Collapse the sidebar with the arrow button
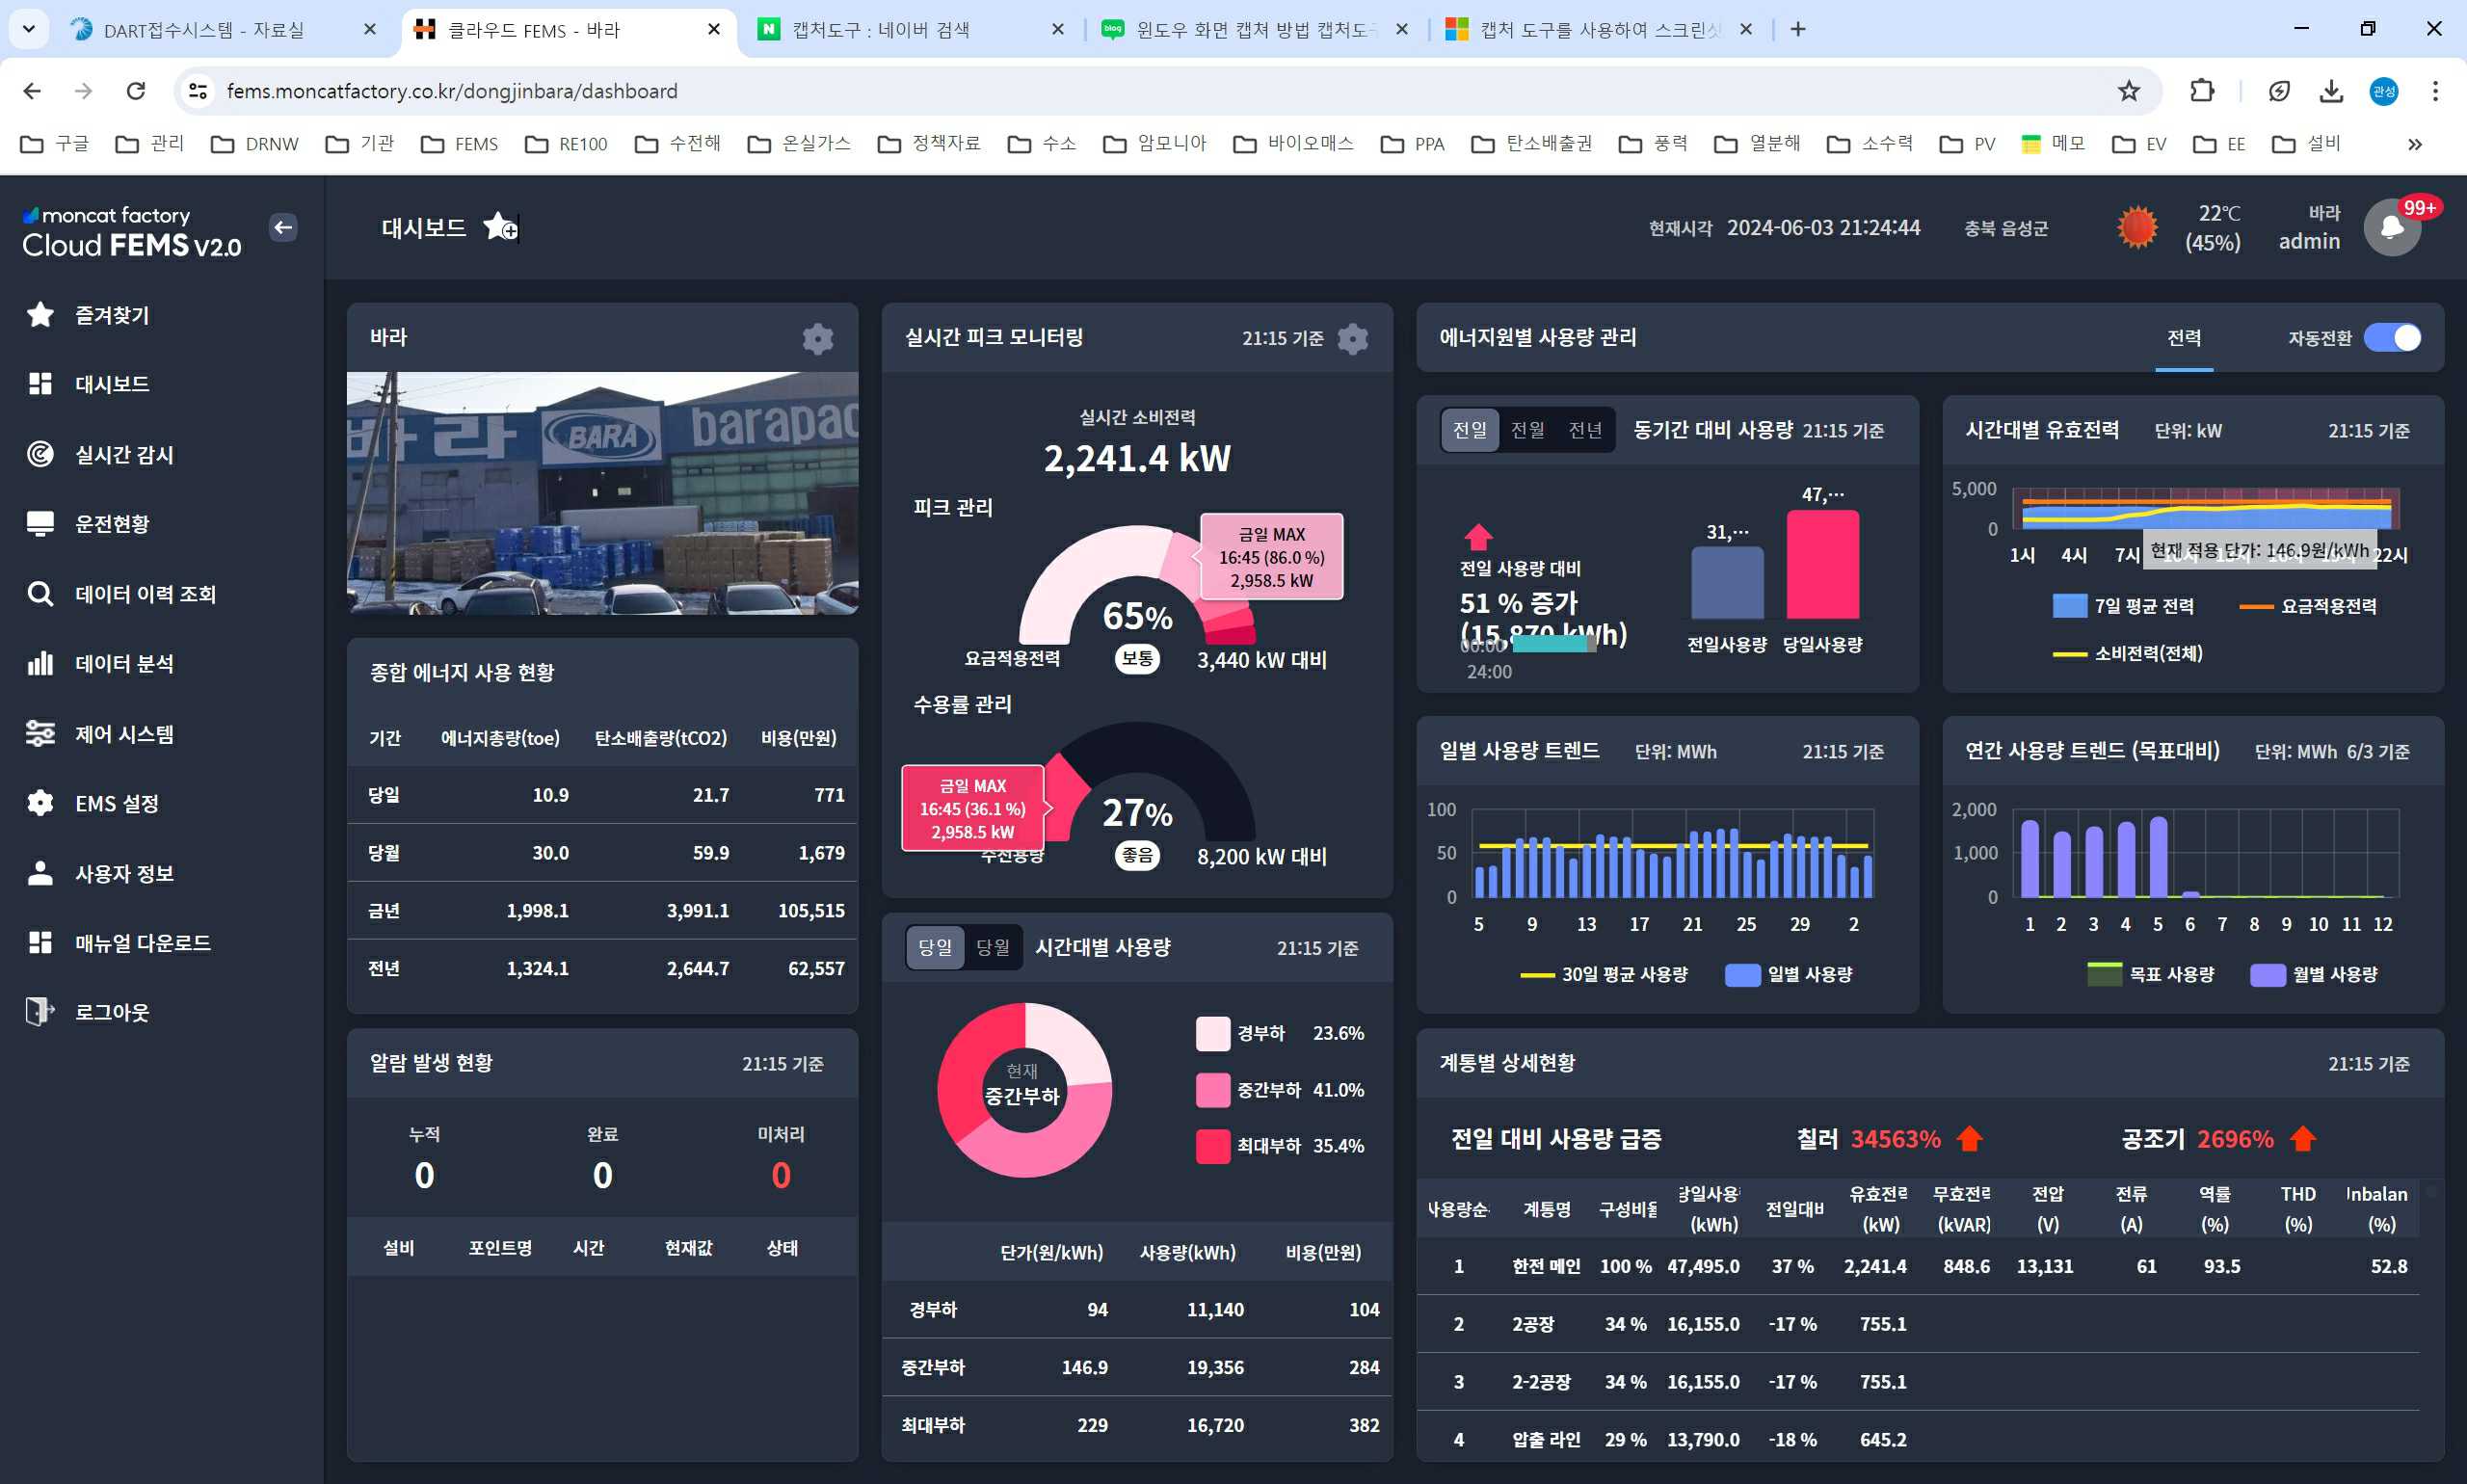Viewport: 2467px width, 1484px height. (283, 227)
